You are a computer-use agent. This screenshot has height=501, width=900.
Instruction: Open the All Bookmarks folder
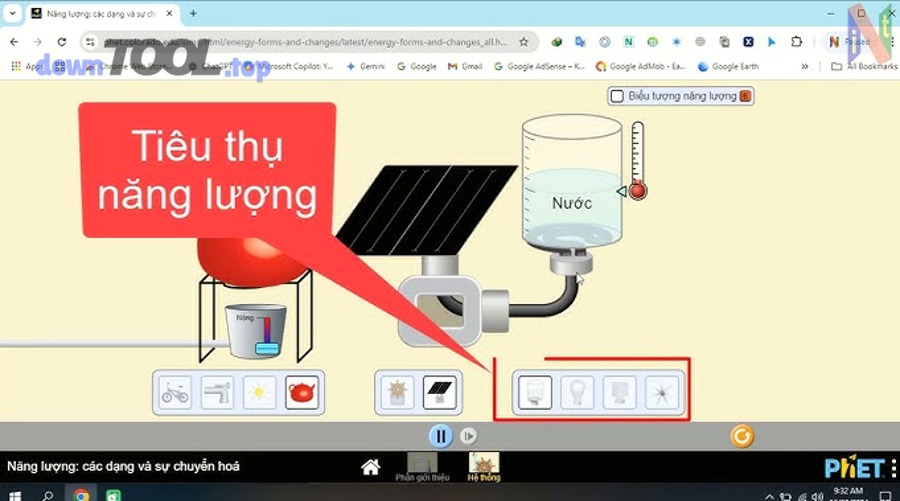point(864,67)
